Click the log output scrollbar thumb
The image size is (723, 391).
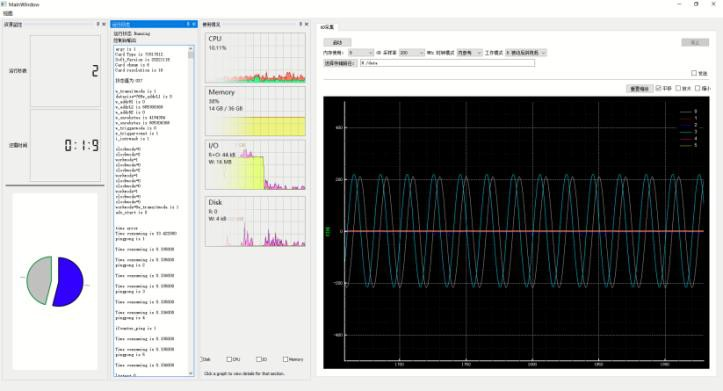(191, 55)
